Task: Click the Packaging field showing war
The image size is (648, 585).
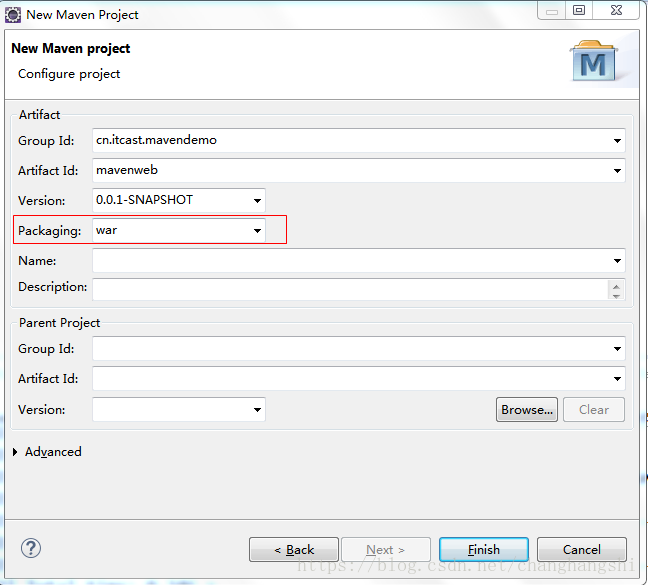Action: pos(179,231)
